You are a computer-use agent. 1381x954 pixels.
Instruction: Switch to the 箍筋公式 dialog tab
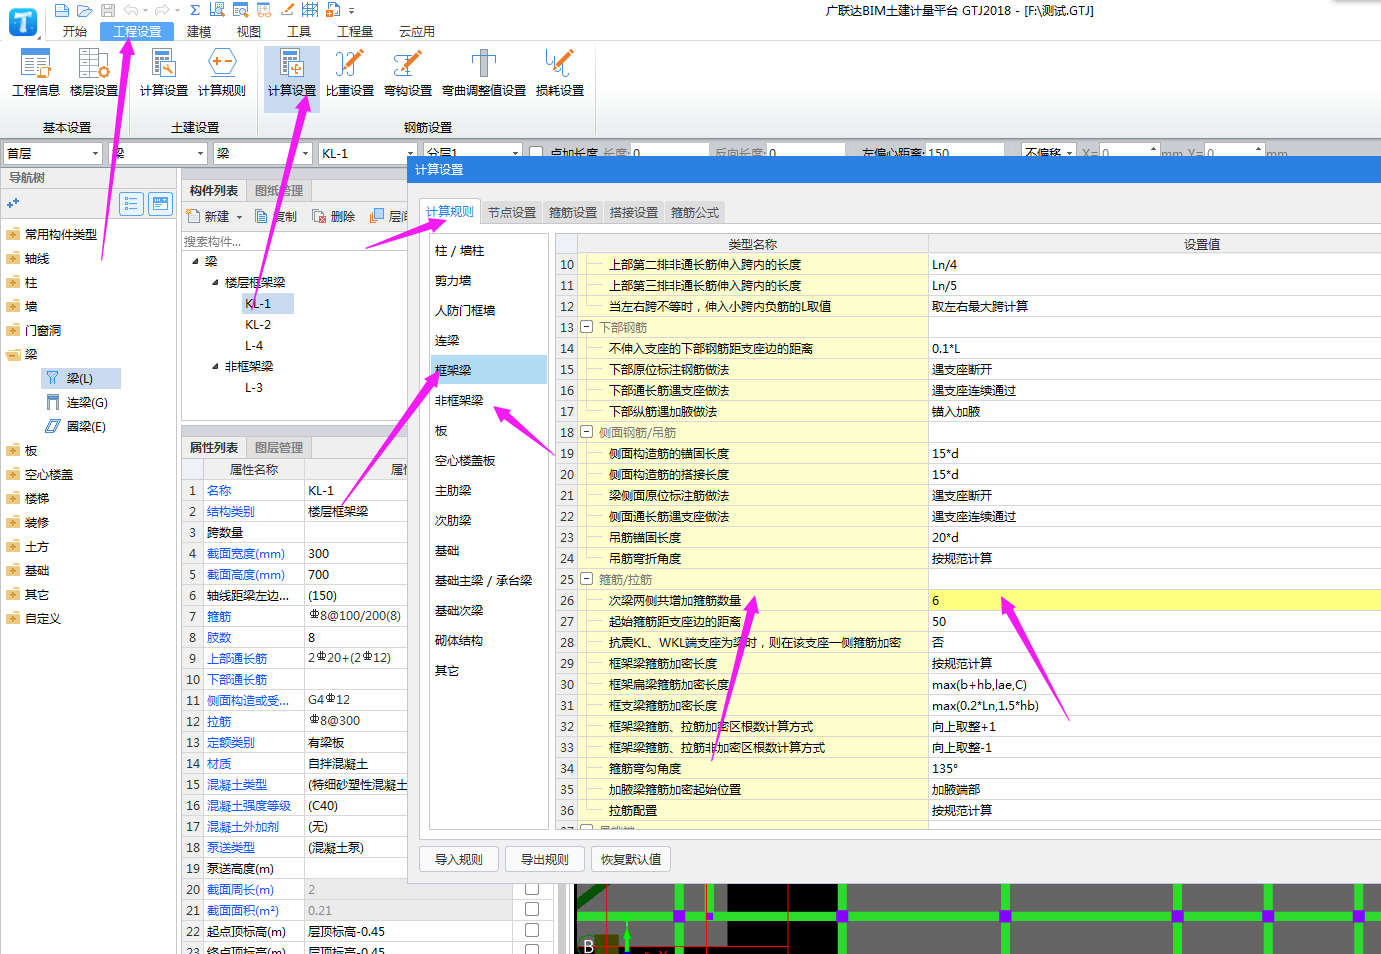(695, 212)
